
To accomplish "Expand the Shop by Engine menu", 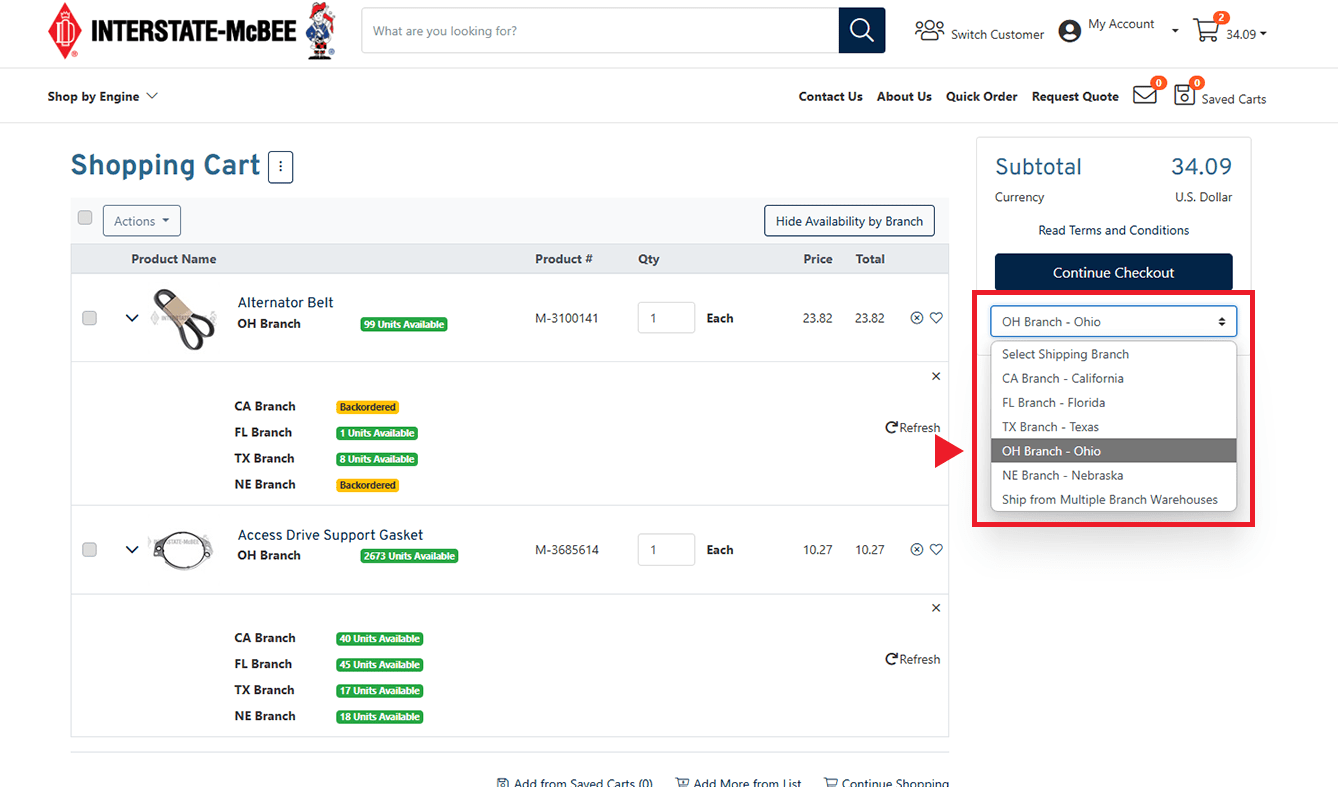I will (103, 97).
